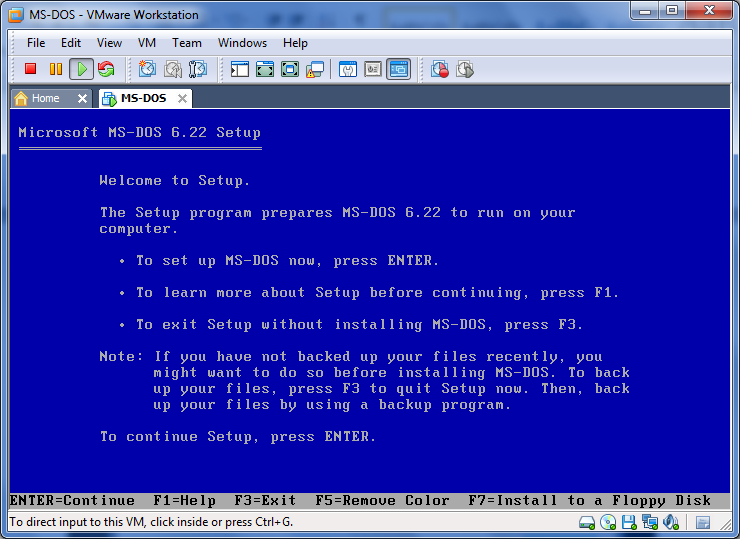Click the message log icon in status bar
The height and width of the screenshot is (539, 740).
point(703,522)
